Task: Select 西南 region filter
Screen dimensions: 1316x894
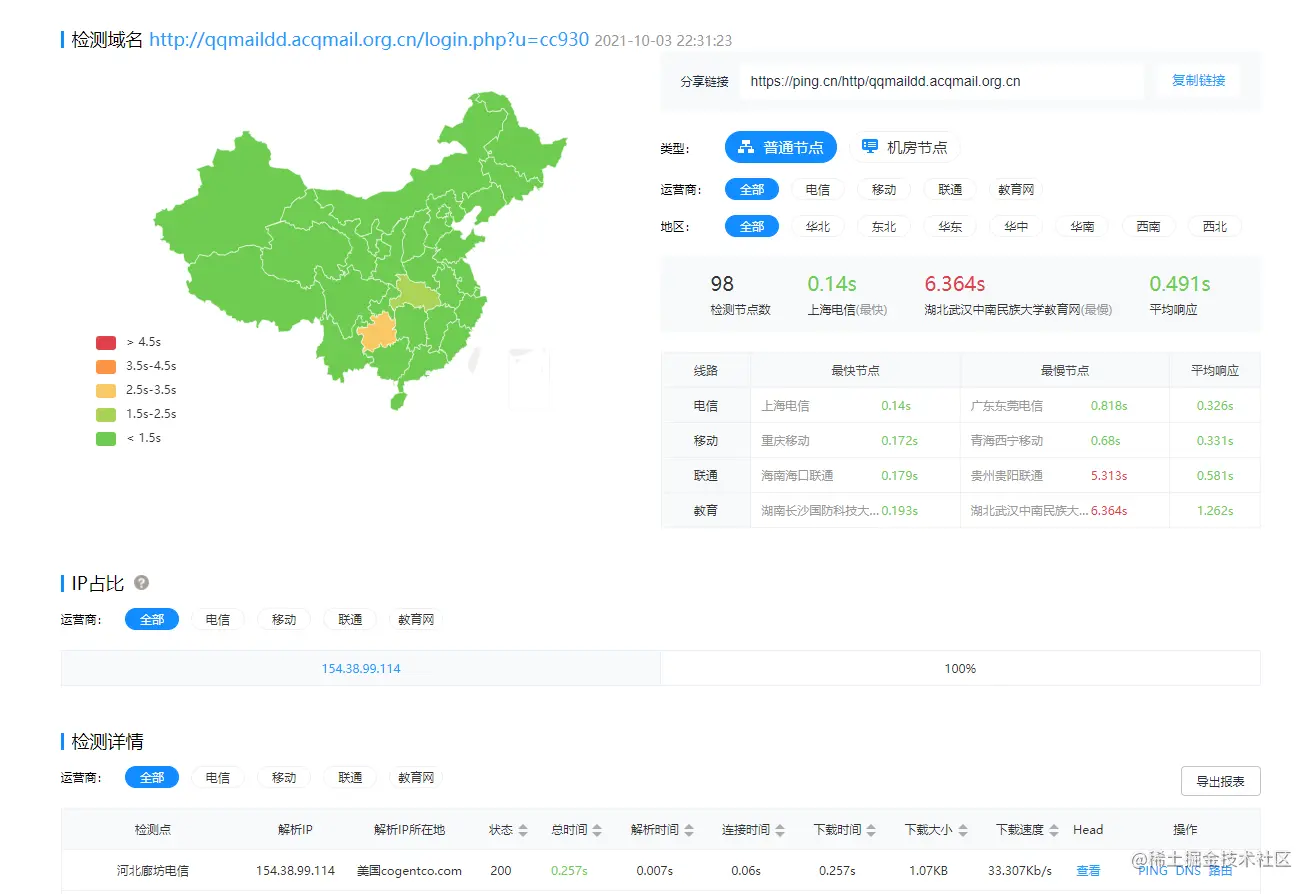Action: 1148,226
